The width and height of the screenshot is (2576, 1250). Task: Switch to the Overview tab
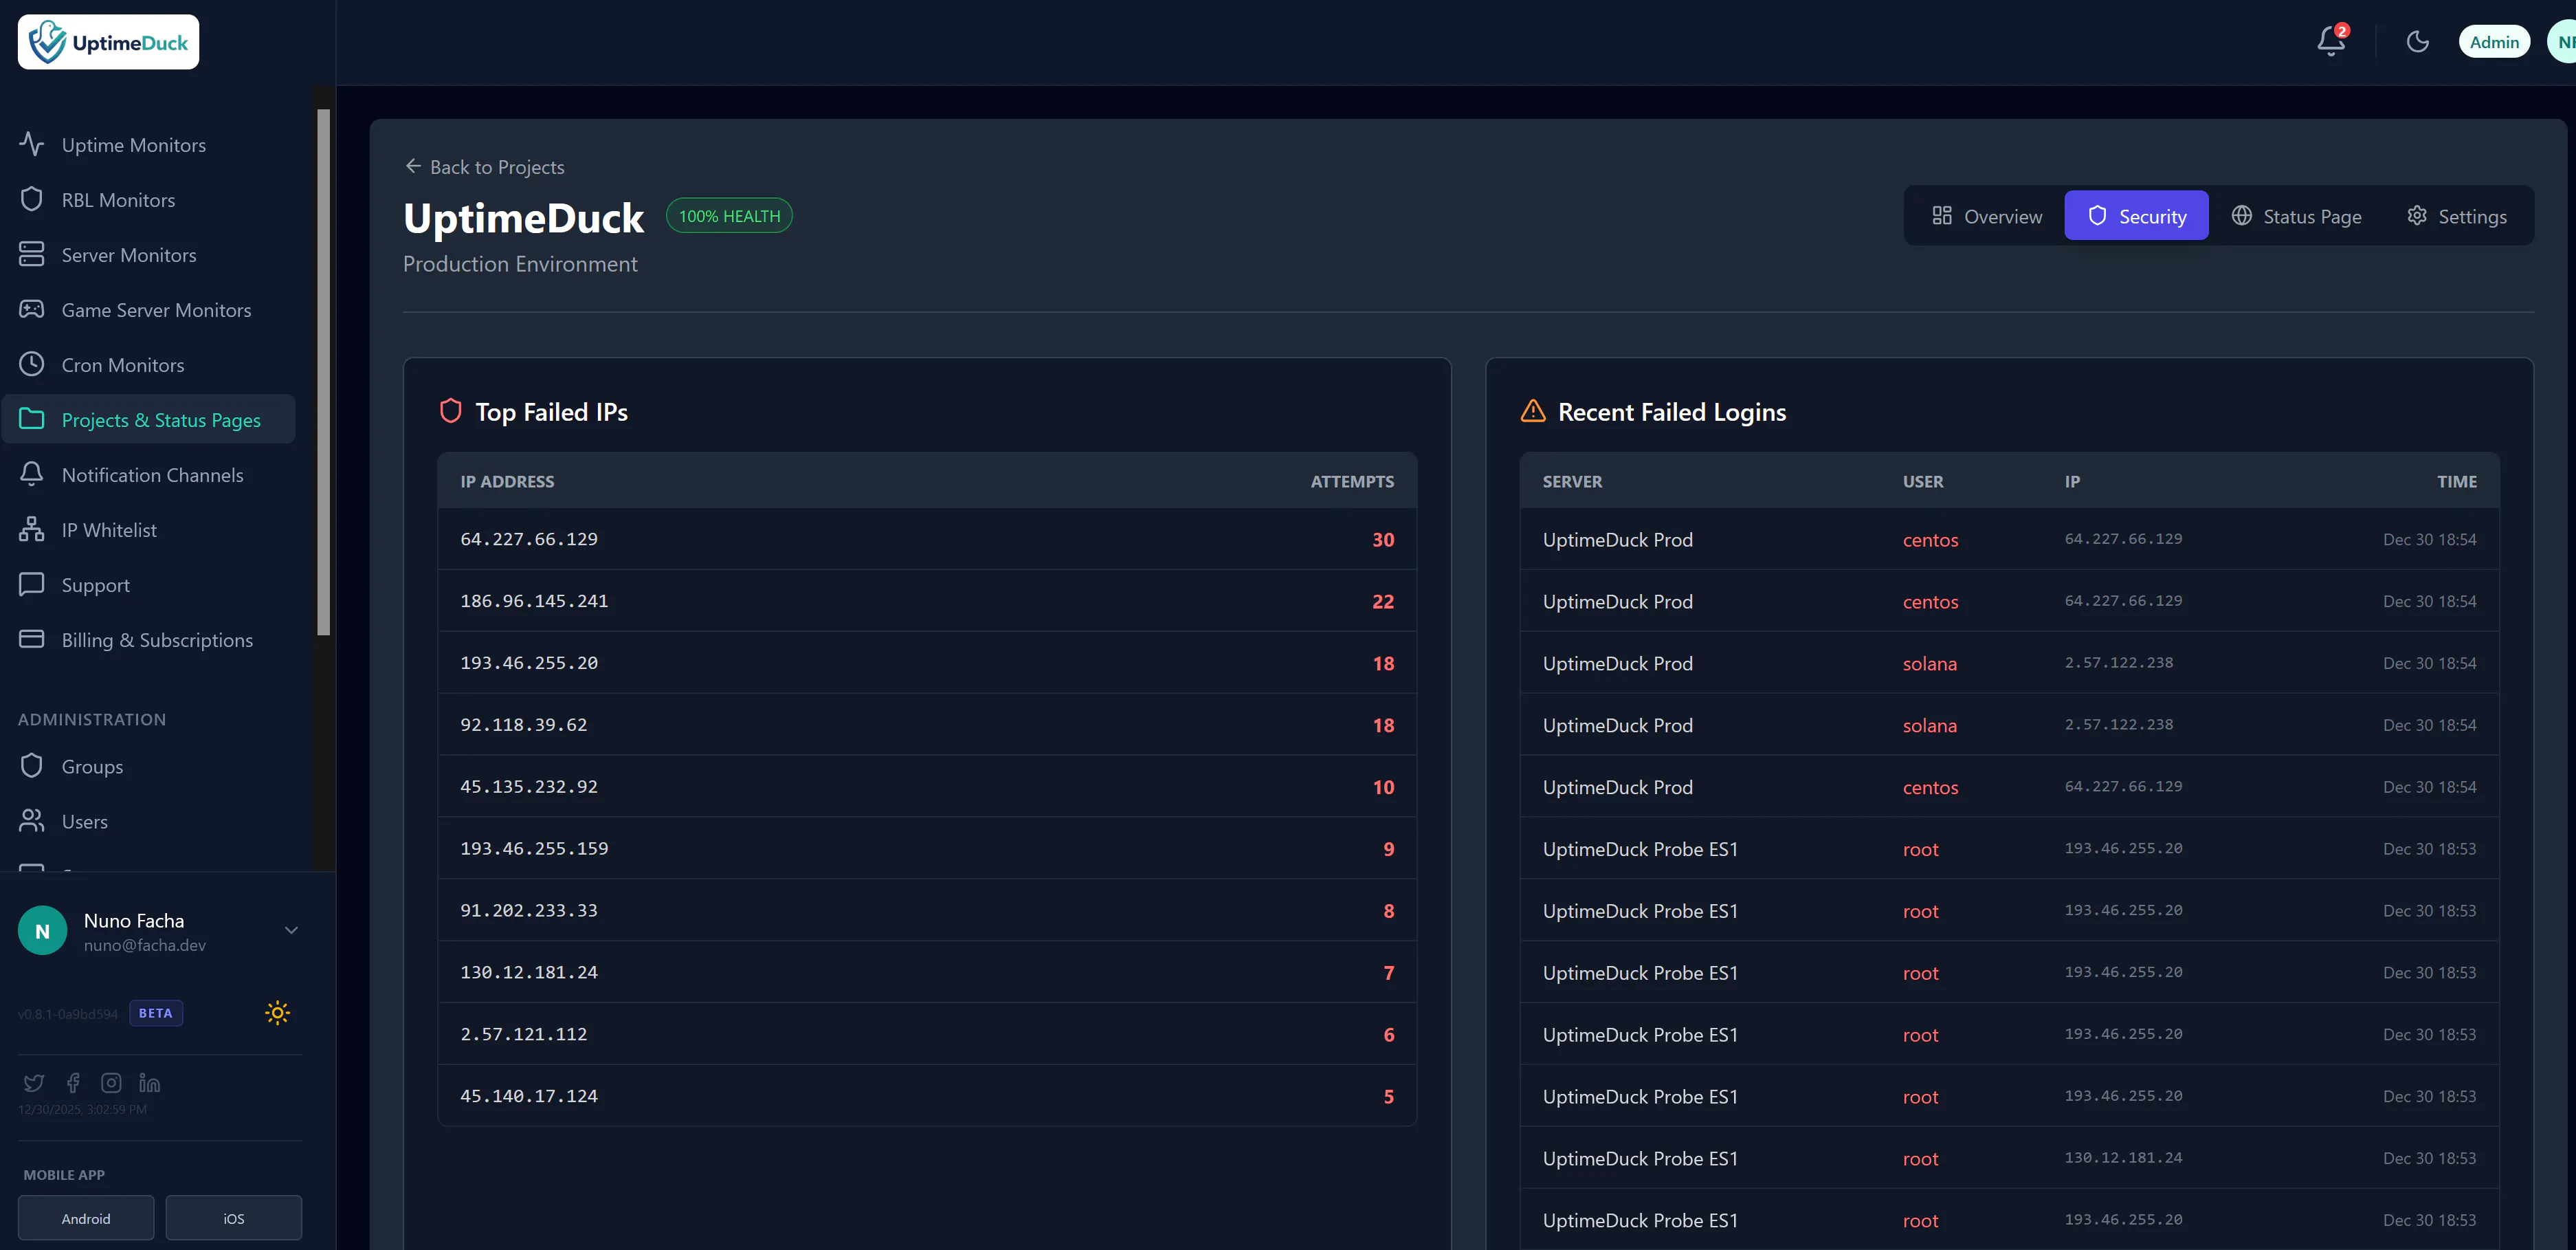tap(1986, 216)
